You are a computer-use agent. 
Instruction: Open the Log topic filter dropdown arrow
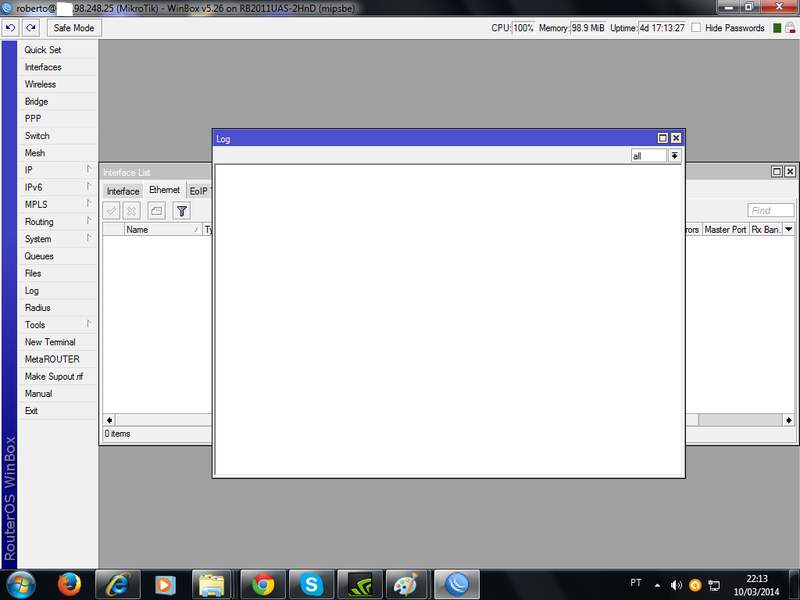click(674, 156)
